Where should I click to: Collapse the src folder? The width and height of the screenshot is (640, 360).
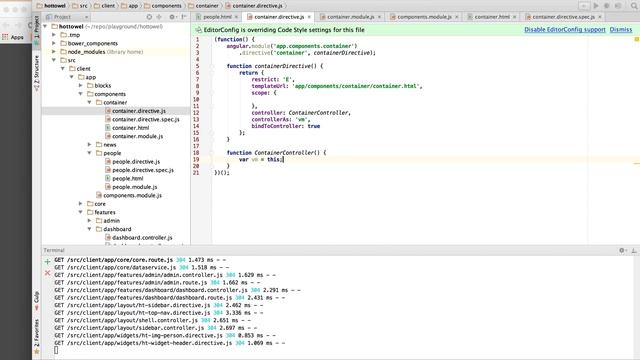54,60
